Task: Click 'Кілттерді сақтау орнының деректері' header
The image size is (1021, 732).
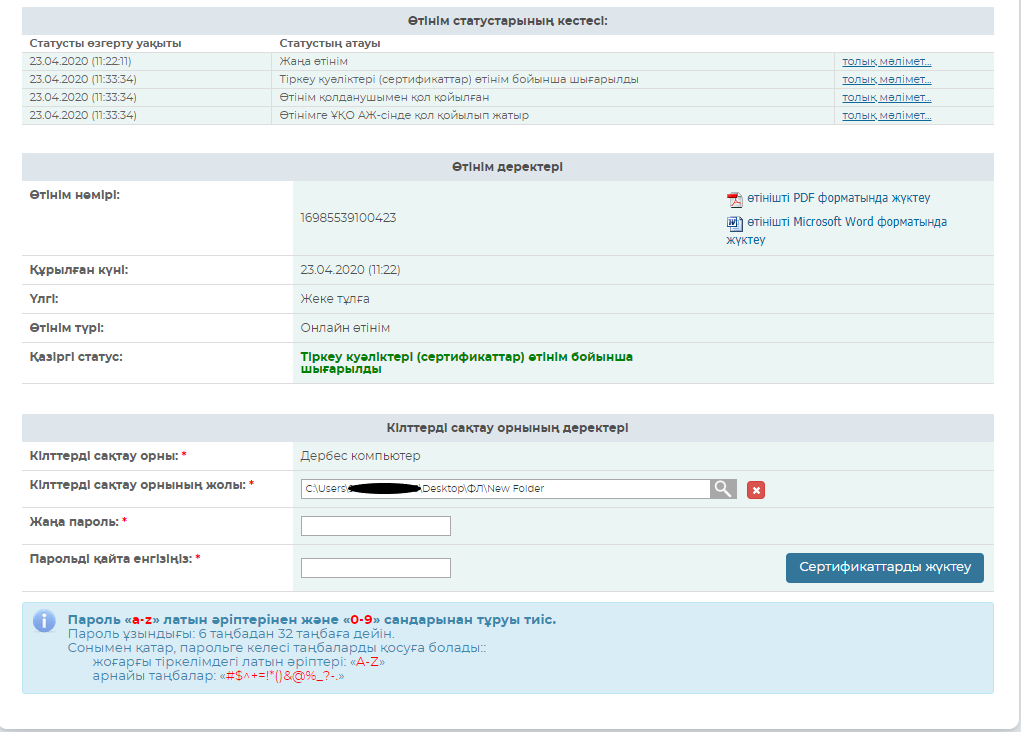Action: pyautogui.click(x=507, y=428)
